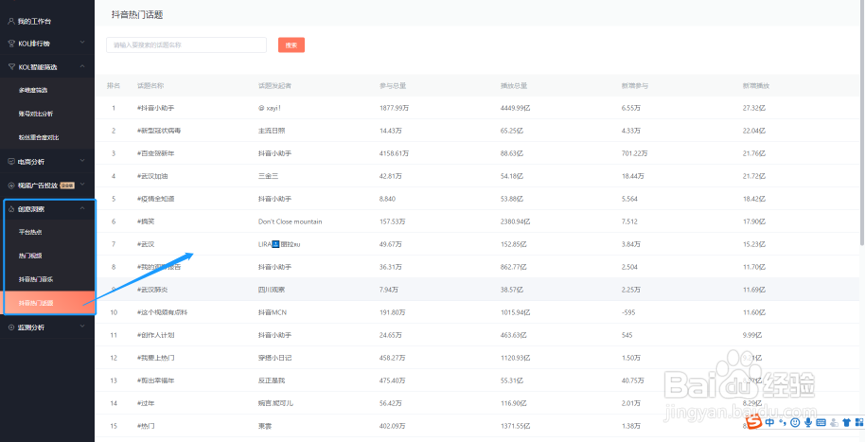This screenshot has width=865, height=442.
Task: Click the Sogou S logo icon
Action: (753, 423)
